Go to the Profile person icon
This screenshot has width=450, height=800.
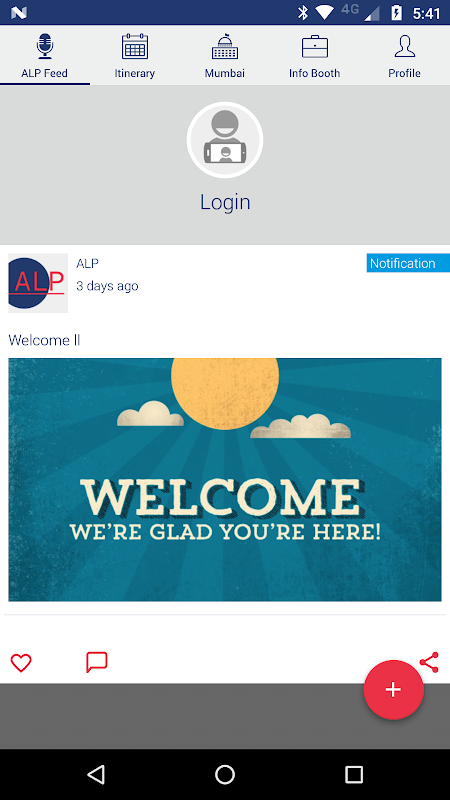tap(405, 46)
